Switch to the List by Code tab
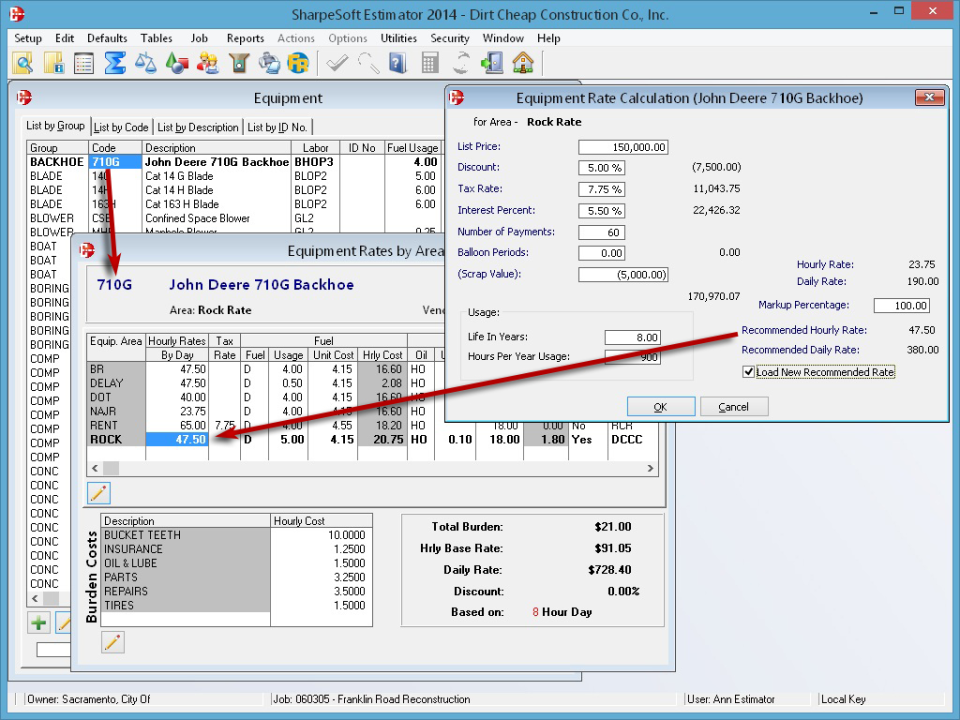This screenshot has height=720, width=960. coord(120,127)
